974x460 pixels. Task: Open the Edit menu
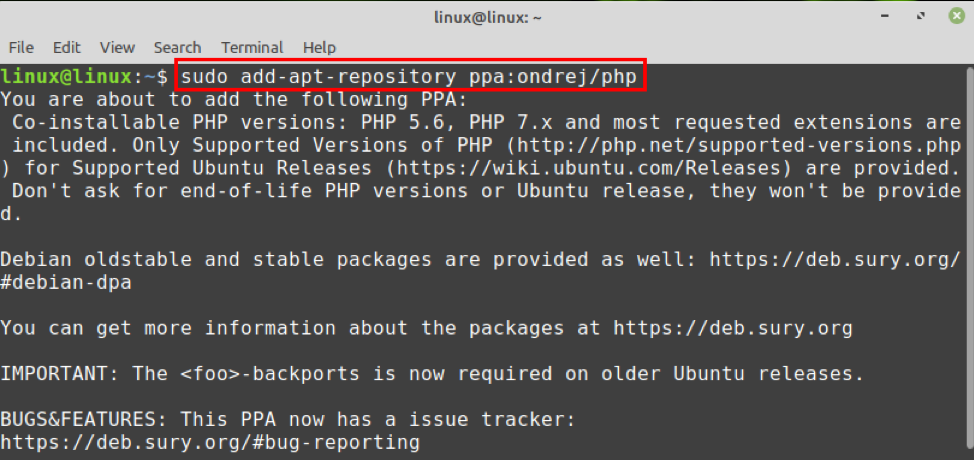[67, 47]
